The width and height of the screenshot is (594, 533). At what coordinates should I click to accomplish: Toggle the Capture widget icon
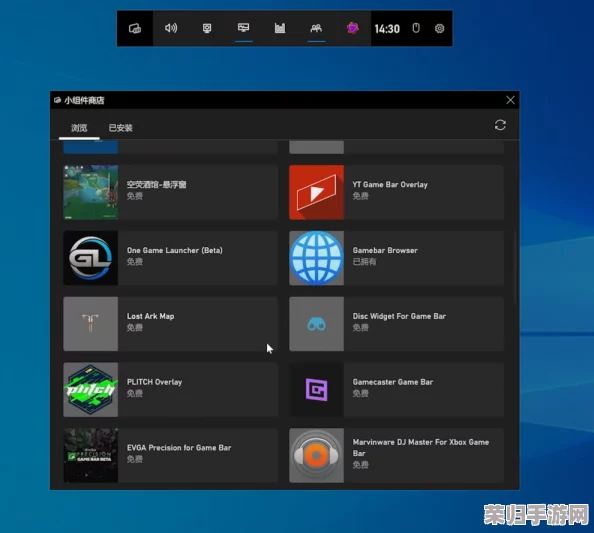click(207, 28)
